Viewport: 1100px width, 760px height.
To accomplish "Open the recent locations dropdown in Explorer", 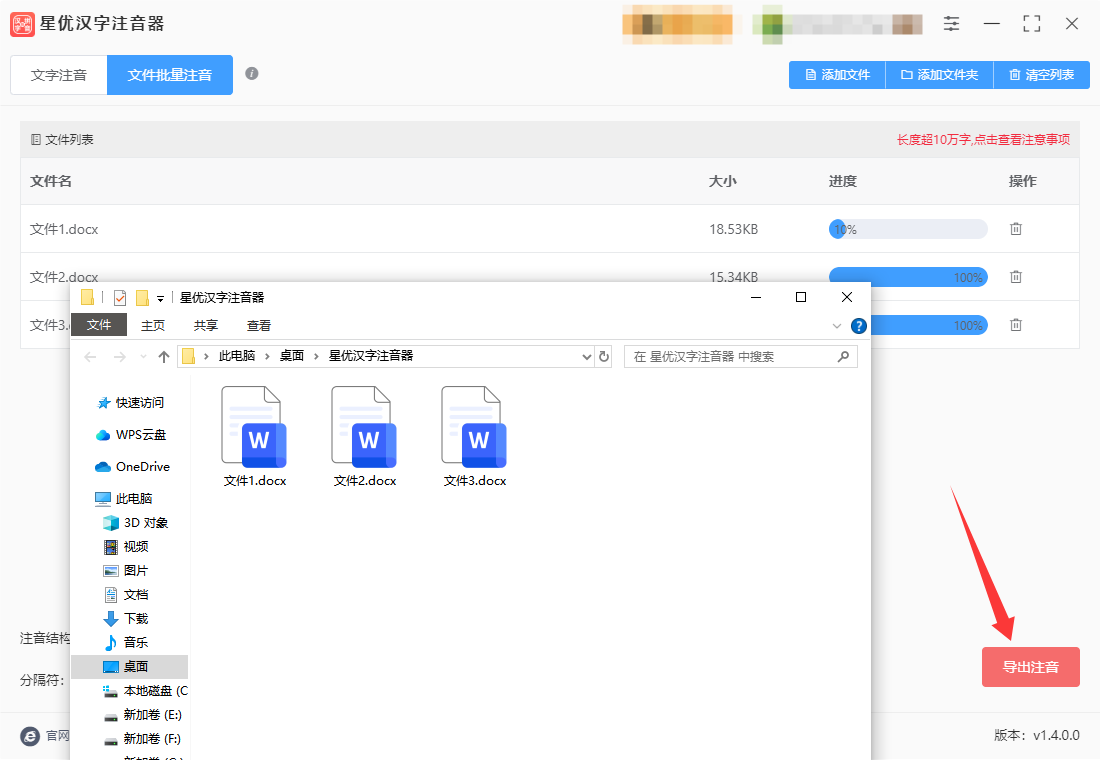I will 143,357.
